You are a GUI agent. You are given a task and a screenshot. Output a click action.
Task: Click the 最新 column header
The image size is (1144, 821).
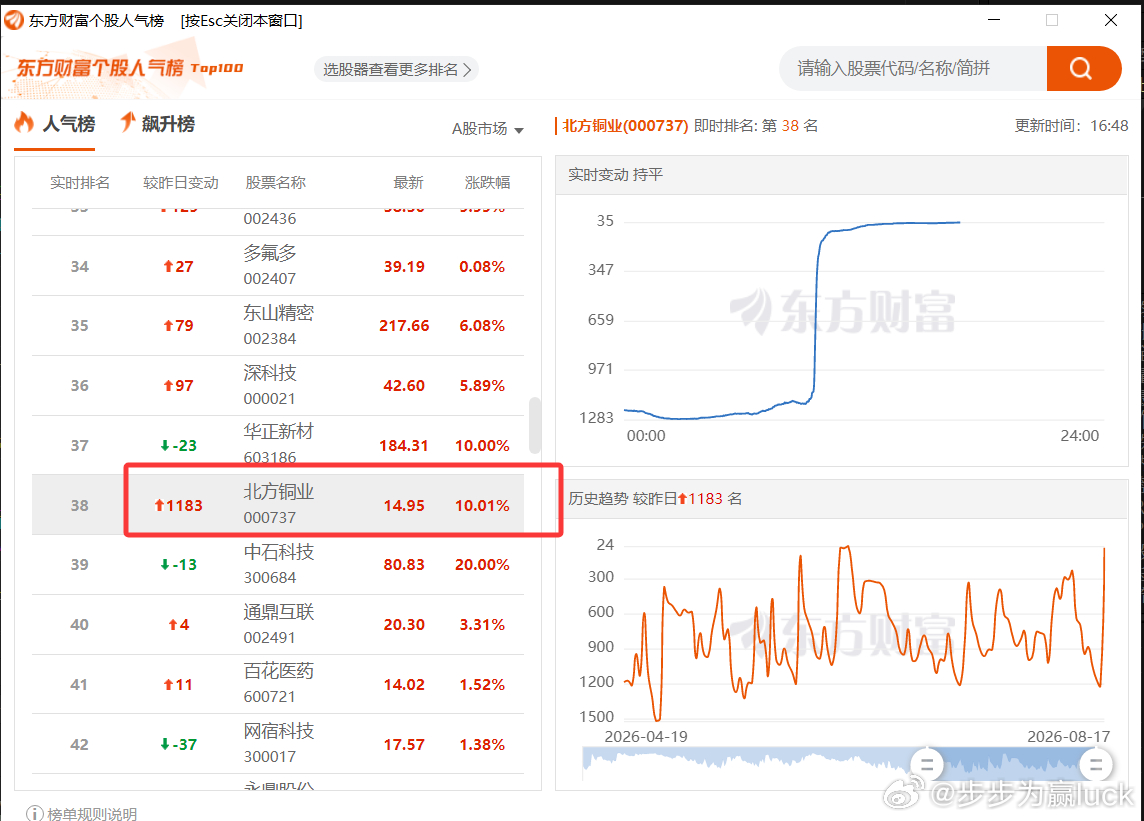(x=408, y=182)
